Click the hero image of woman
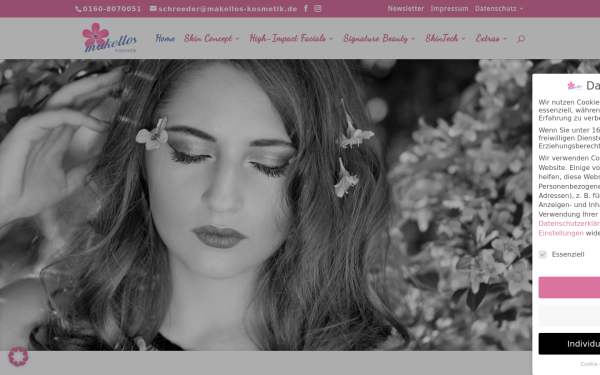This screenshot has width=600, height=375. [266, 205]
